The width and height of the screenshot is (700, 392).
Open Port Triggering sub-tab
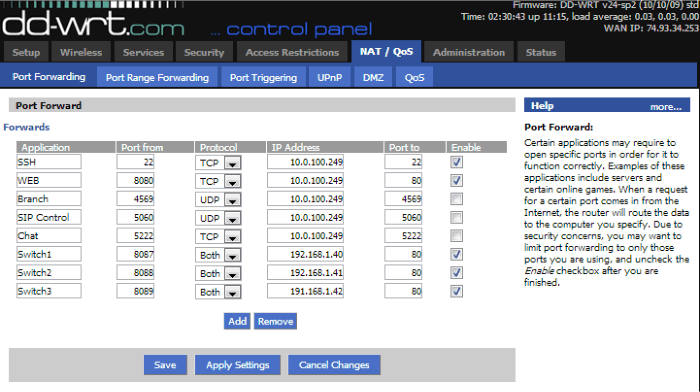pos(263,77)
